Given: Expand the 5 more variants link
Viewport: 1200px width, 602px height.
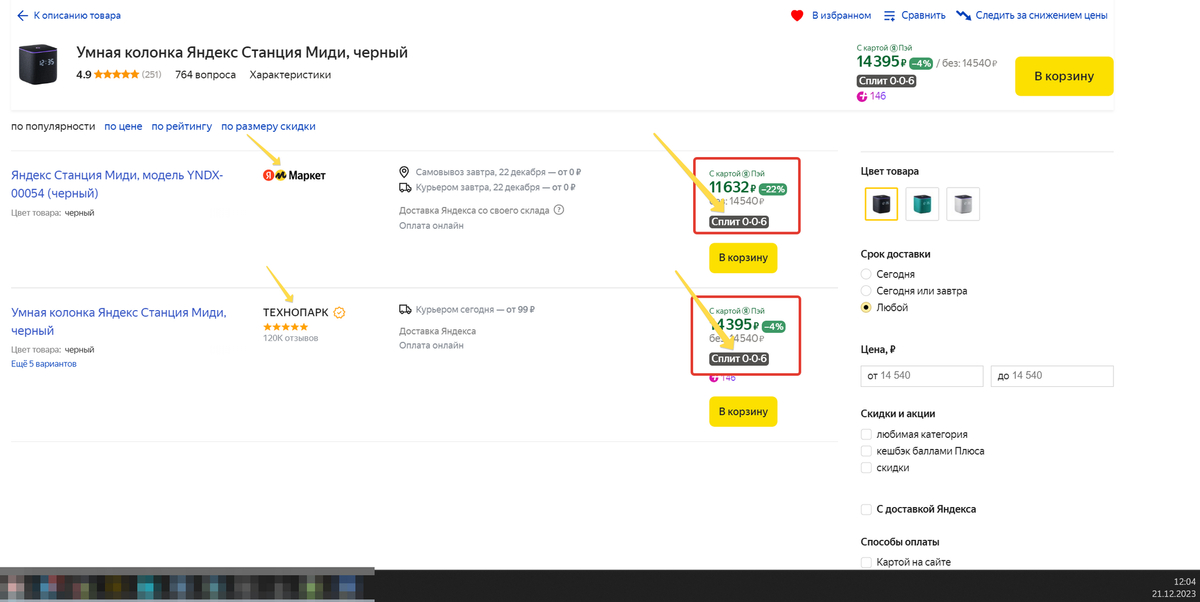Looking at the screenshot, I should click(44, 364).
